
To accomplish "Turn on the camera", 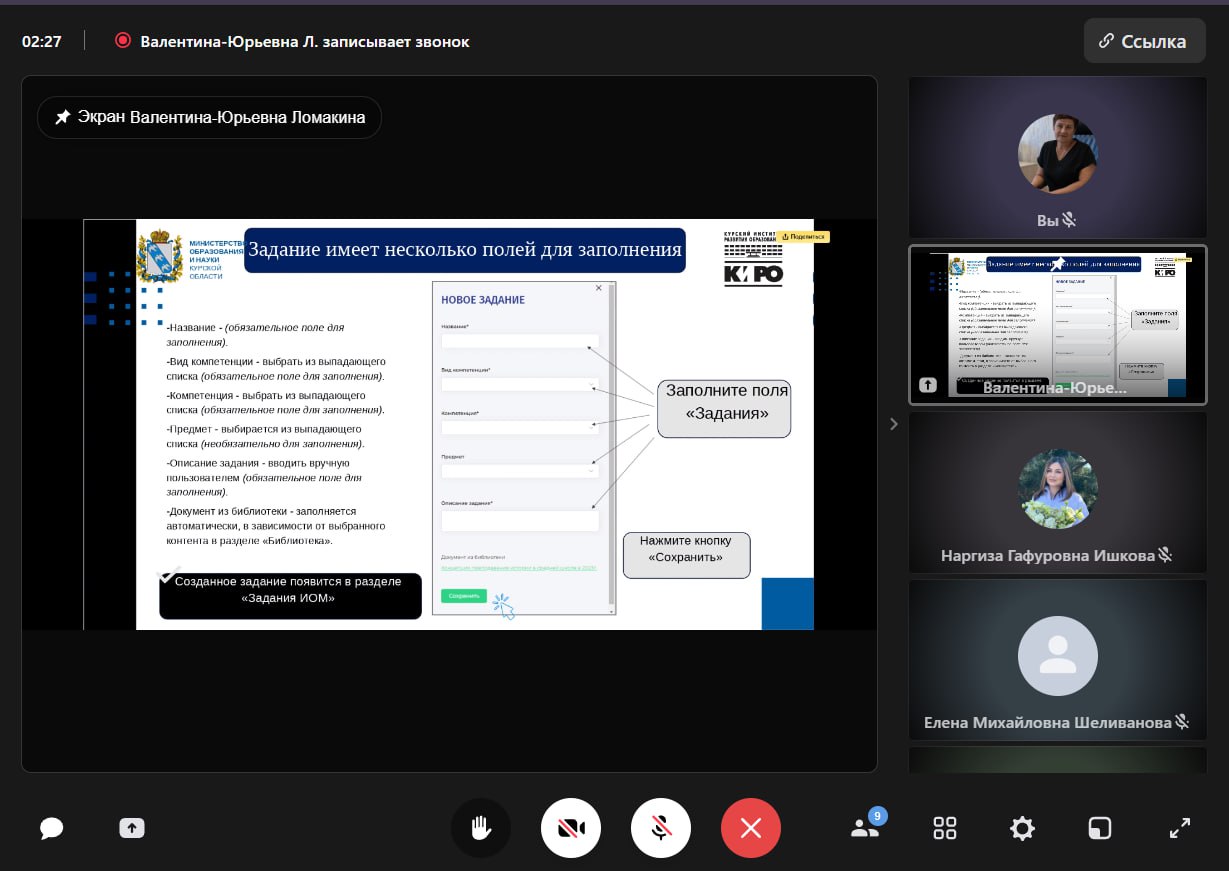I will [x=571, y=828].
